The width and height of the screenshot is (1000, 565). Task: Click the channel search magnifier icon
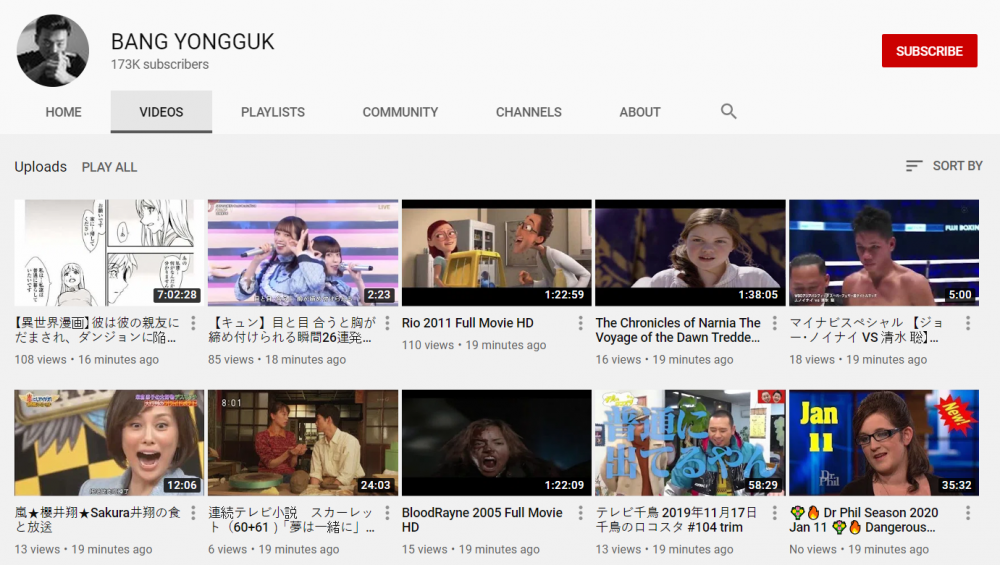728,112
